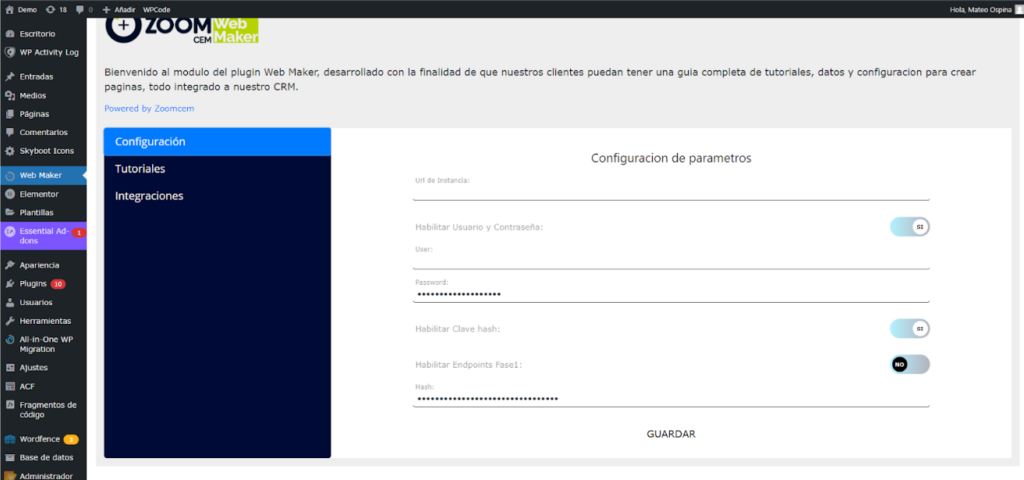Viewport: 1024px width, 480px height.
Task: Click the comments bubble in admin bar
Action: (x=79, y=9)
